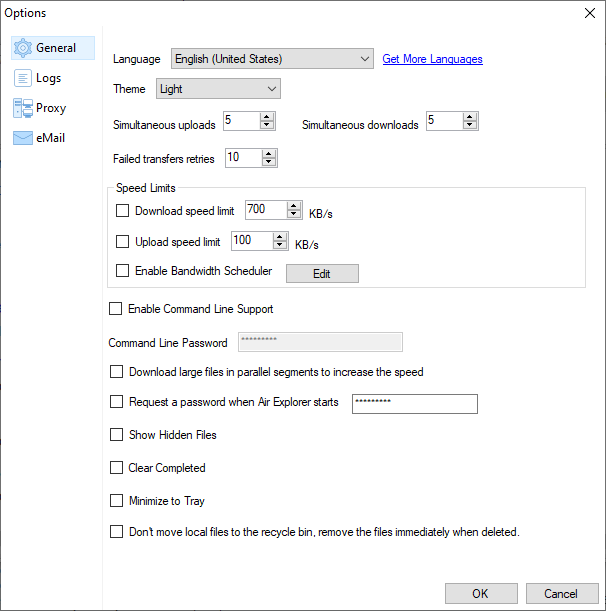This screenshot has height=611, width=606.
Task: Enable the Download speed limit checkbox
Action: (123, 211)
